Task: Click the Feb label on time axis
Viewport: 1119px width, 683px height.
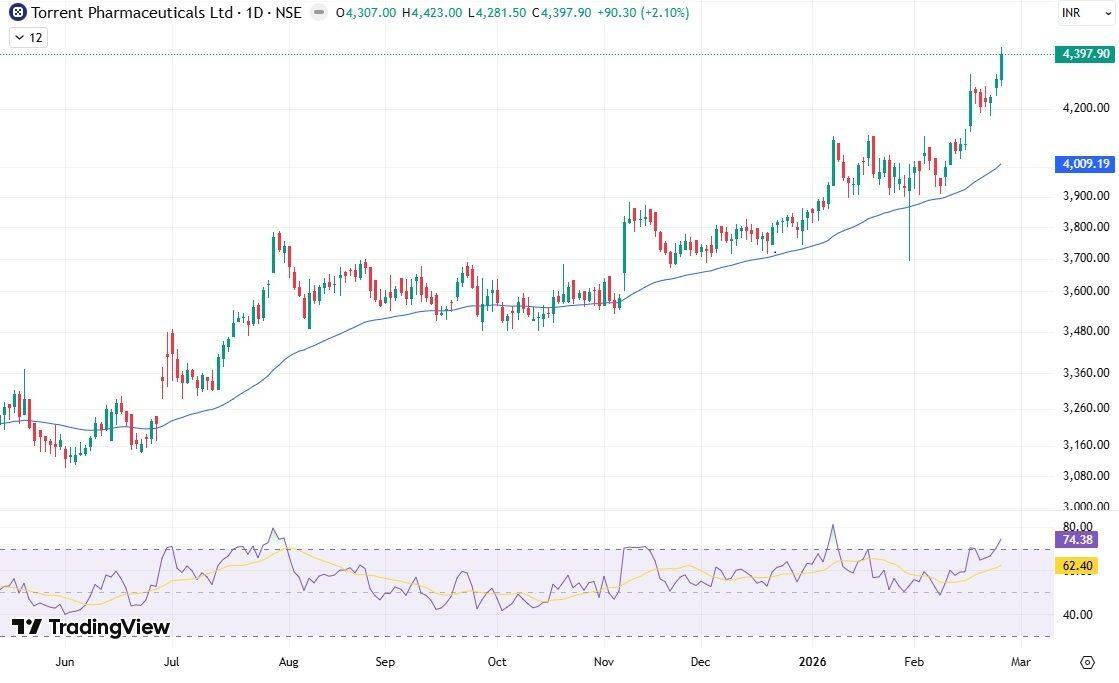Action: (913, 662)
